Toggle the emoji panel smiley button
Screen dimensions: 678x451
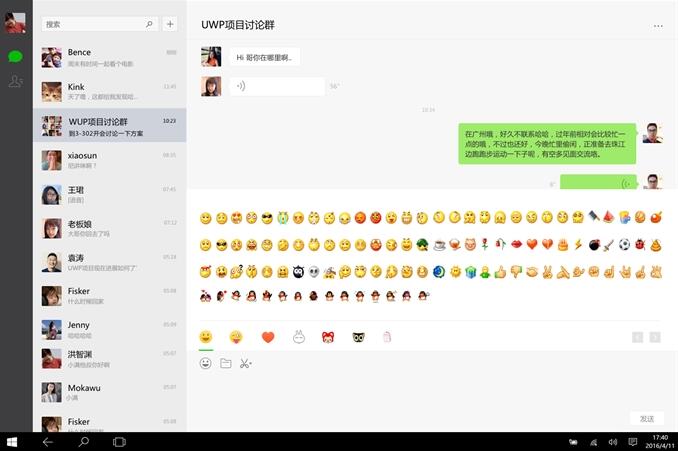point(206,363)
